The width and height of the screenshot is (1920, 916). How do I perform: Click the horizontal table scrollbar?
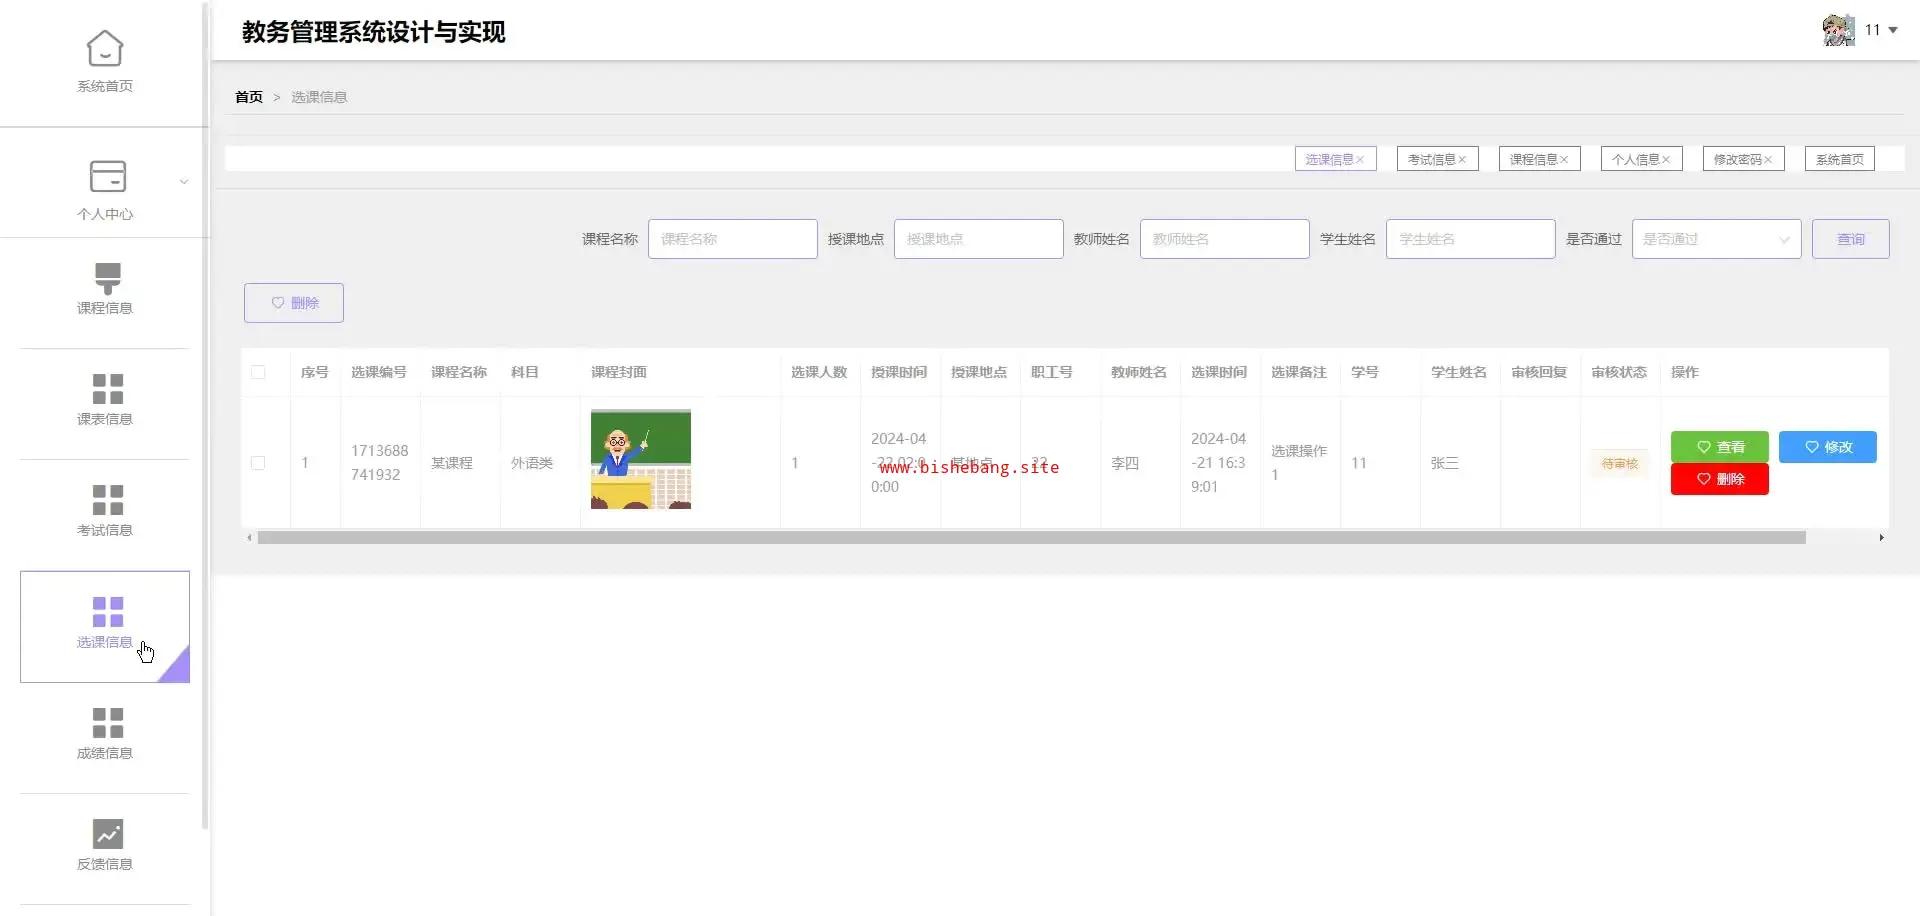1031,538
